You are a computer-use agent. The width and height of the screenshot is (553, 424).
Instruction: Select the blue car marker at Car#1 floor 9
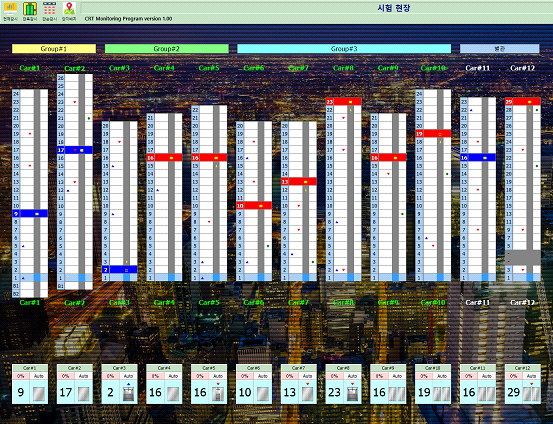(30, 213)
